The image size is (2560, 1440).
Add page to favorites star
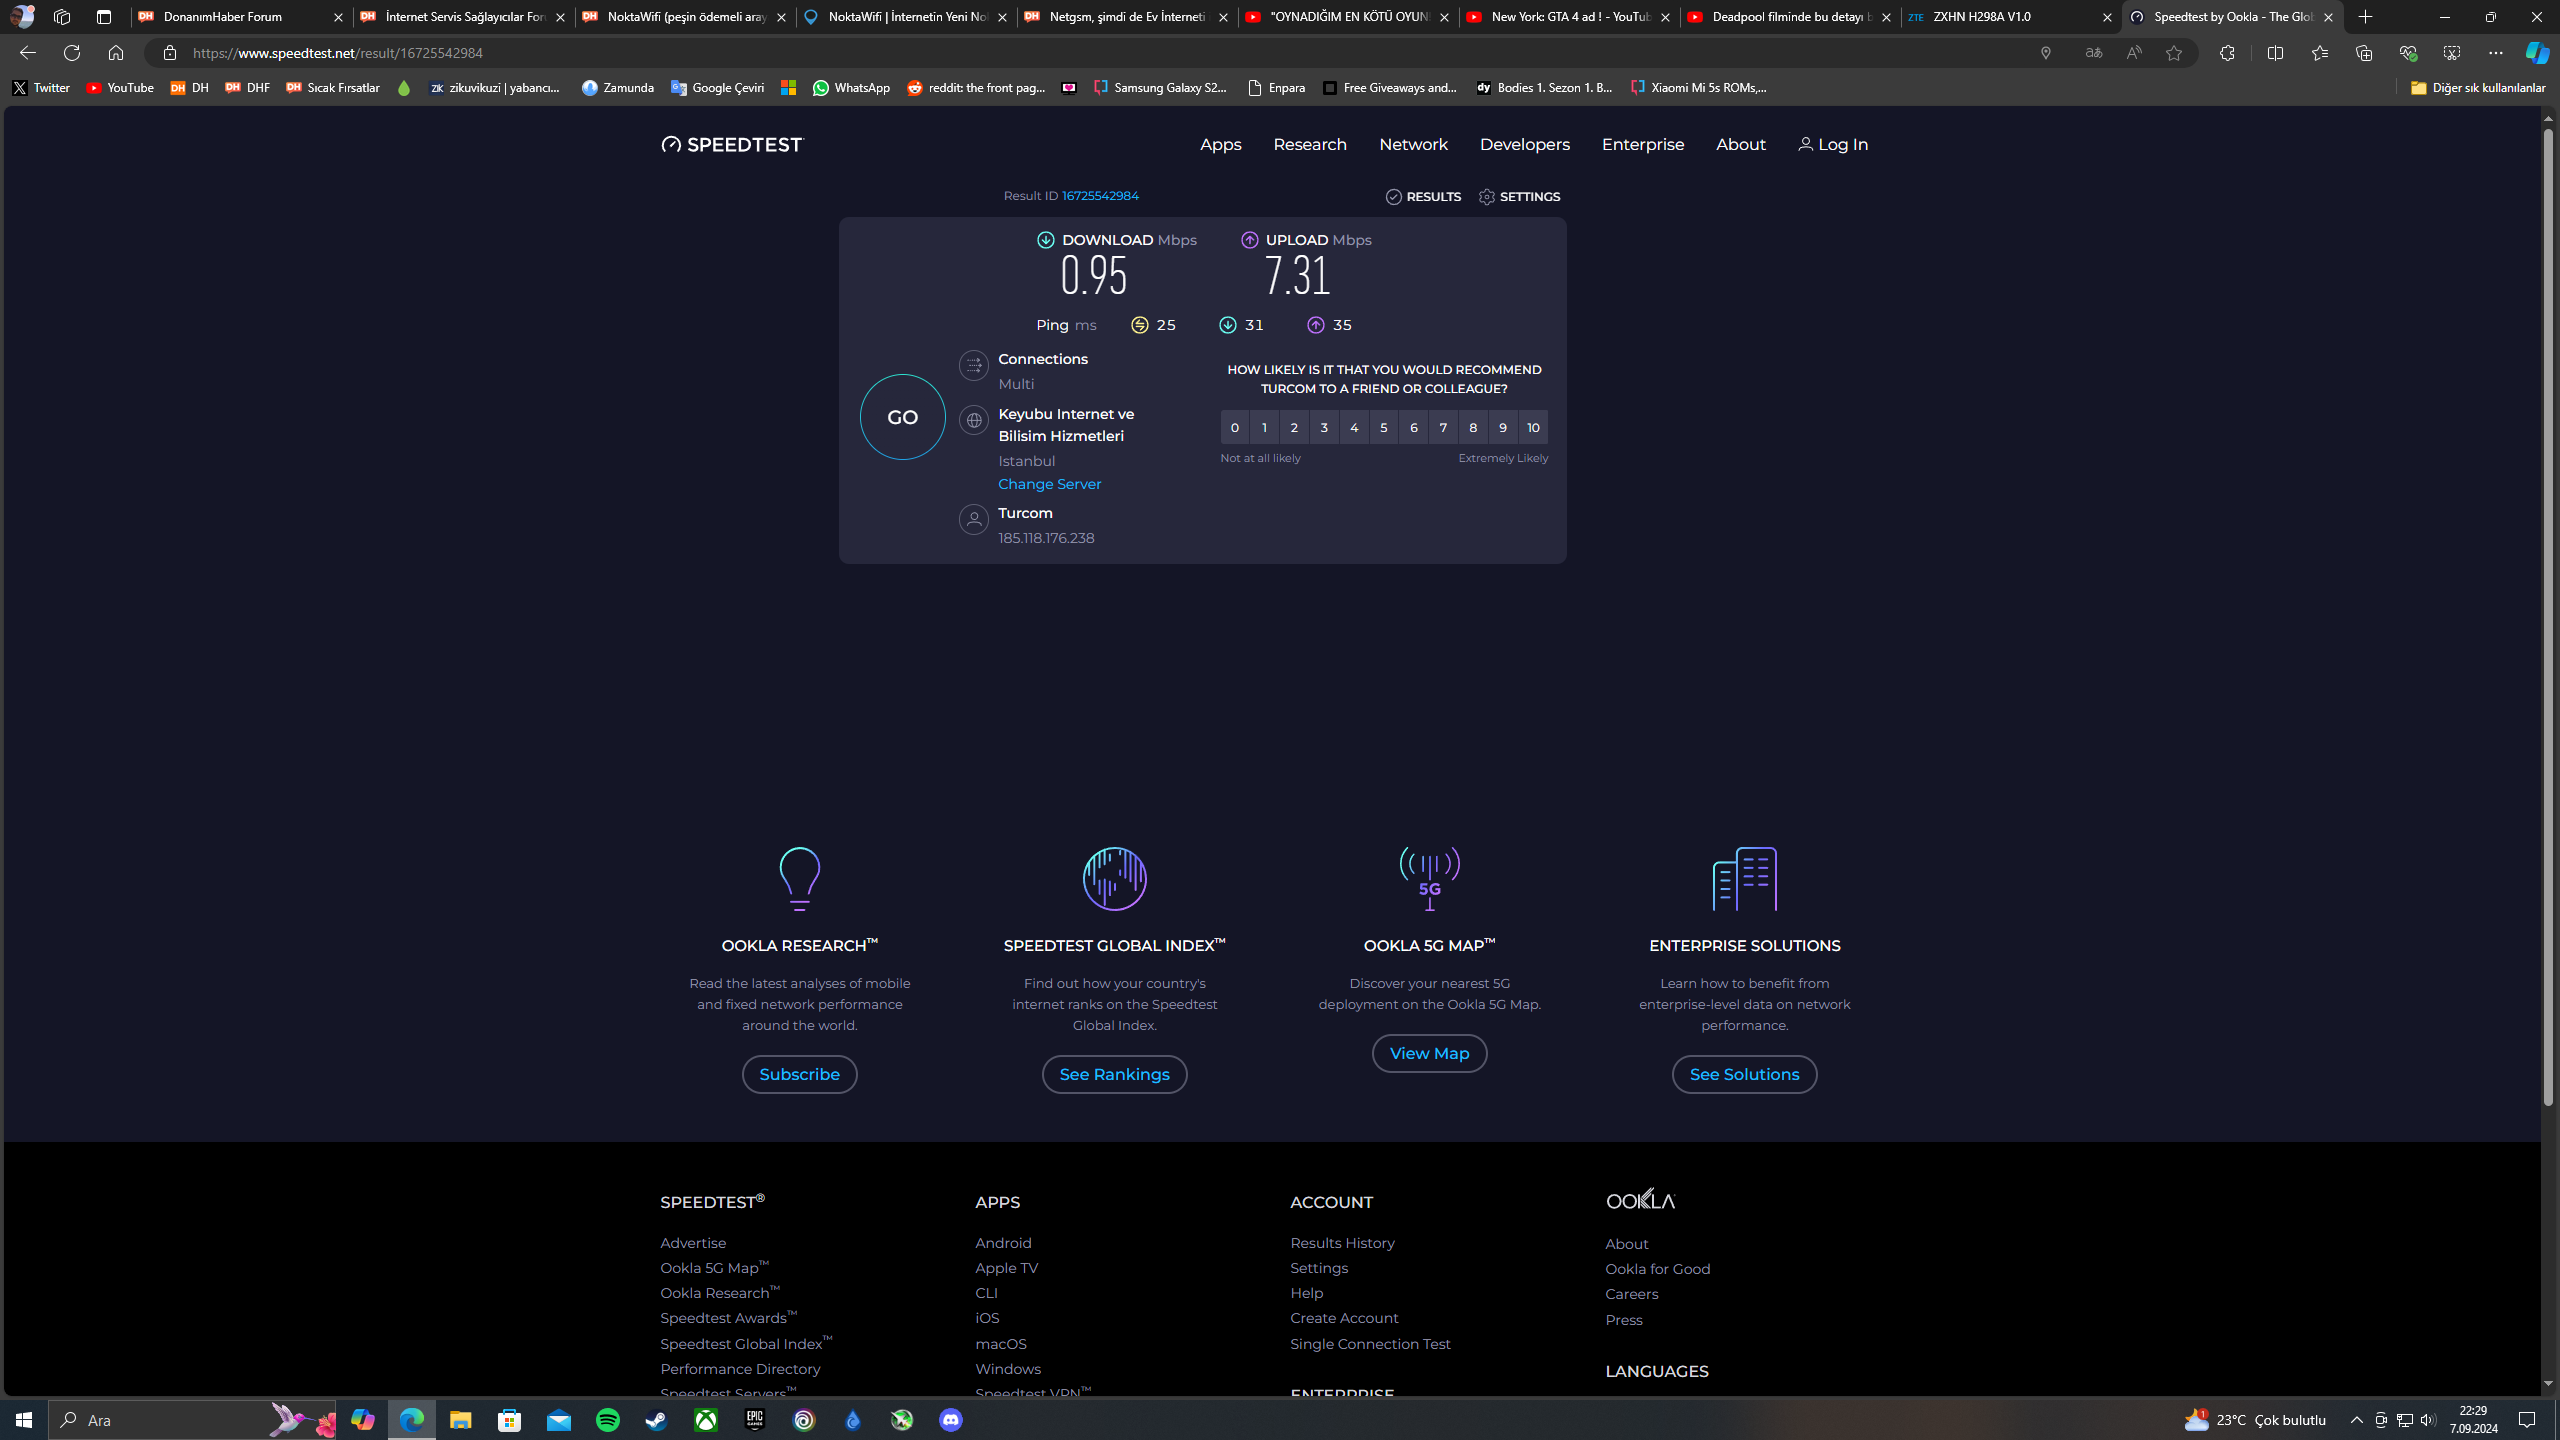[2173, 53]
